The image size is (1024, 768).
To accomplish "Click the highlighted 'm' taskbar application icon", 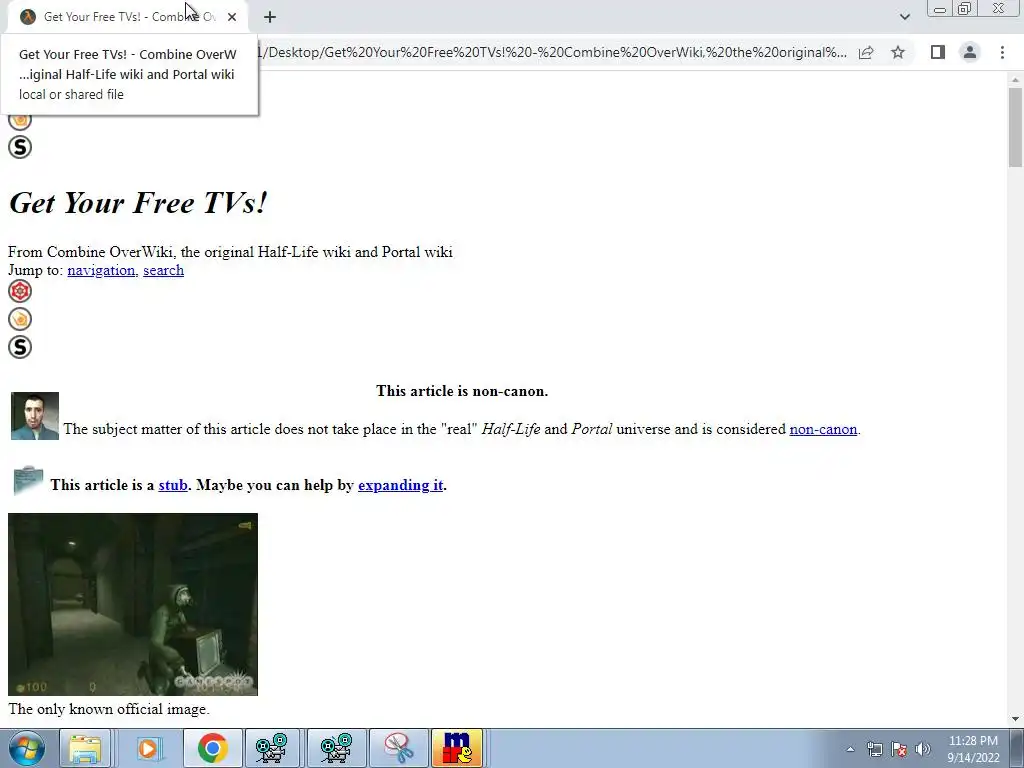I will tap(457, 748).
